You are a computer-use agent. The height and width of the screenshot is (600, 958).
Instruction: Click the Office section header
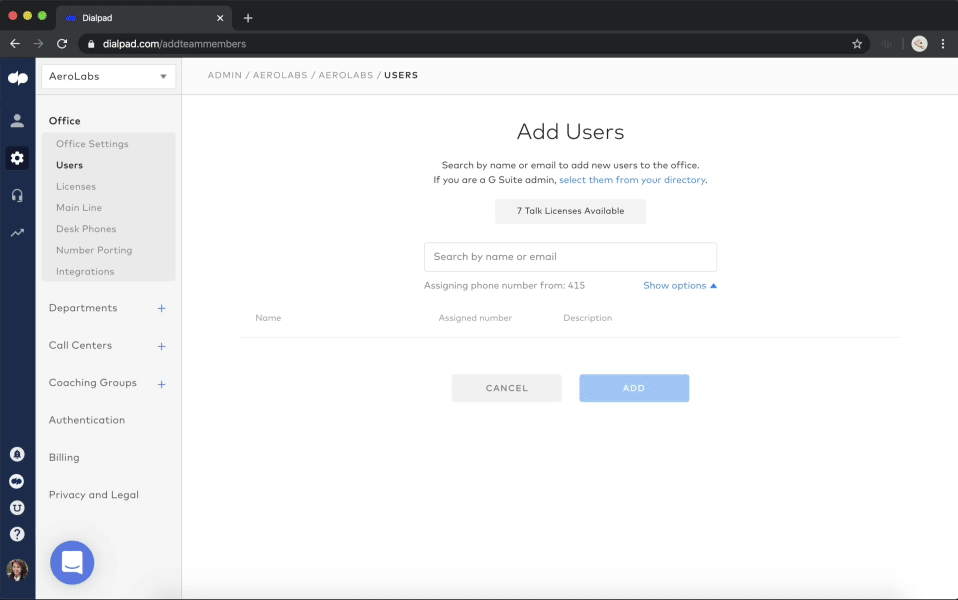[65, 120]
